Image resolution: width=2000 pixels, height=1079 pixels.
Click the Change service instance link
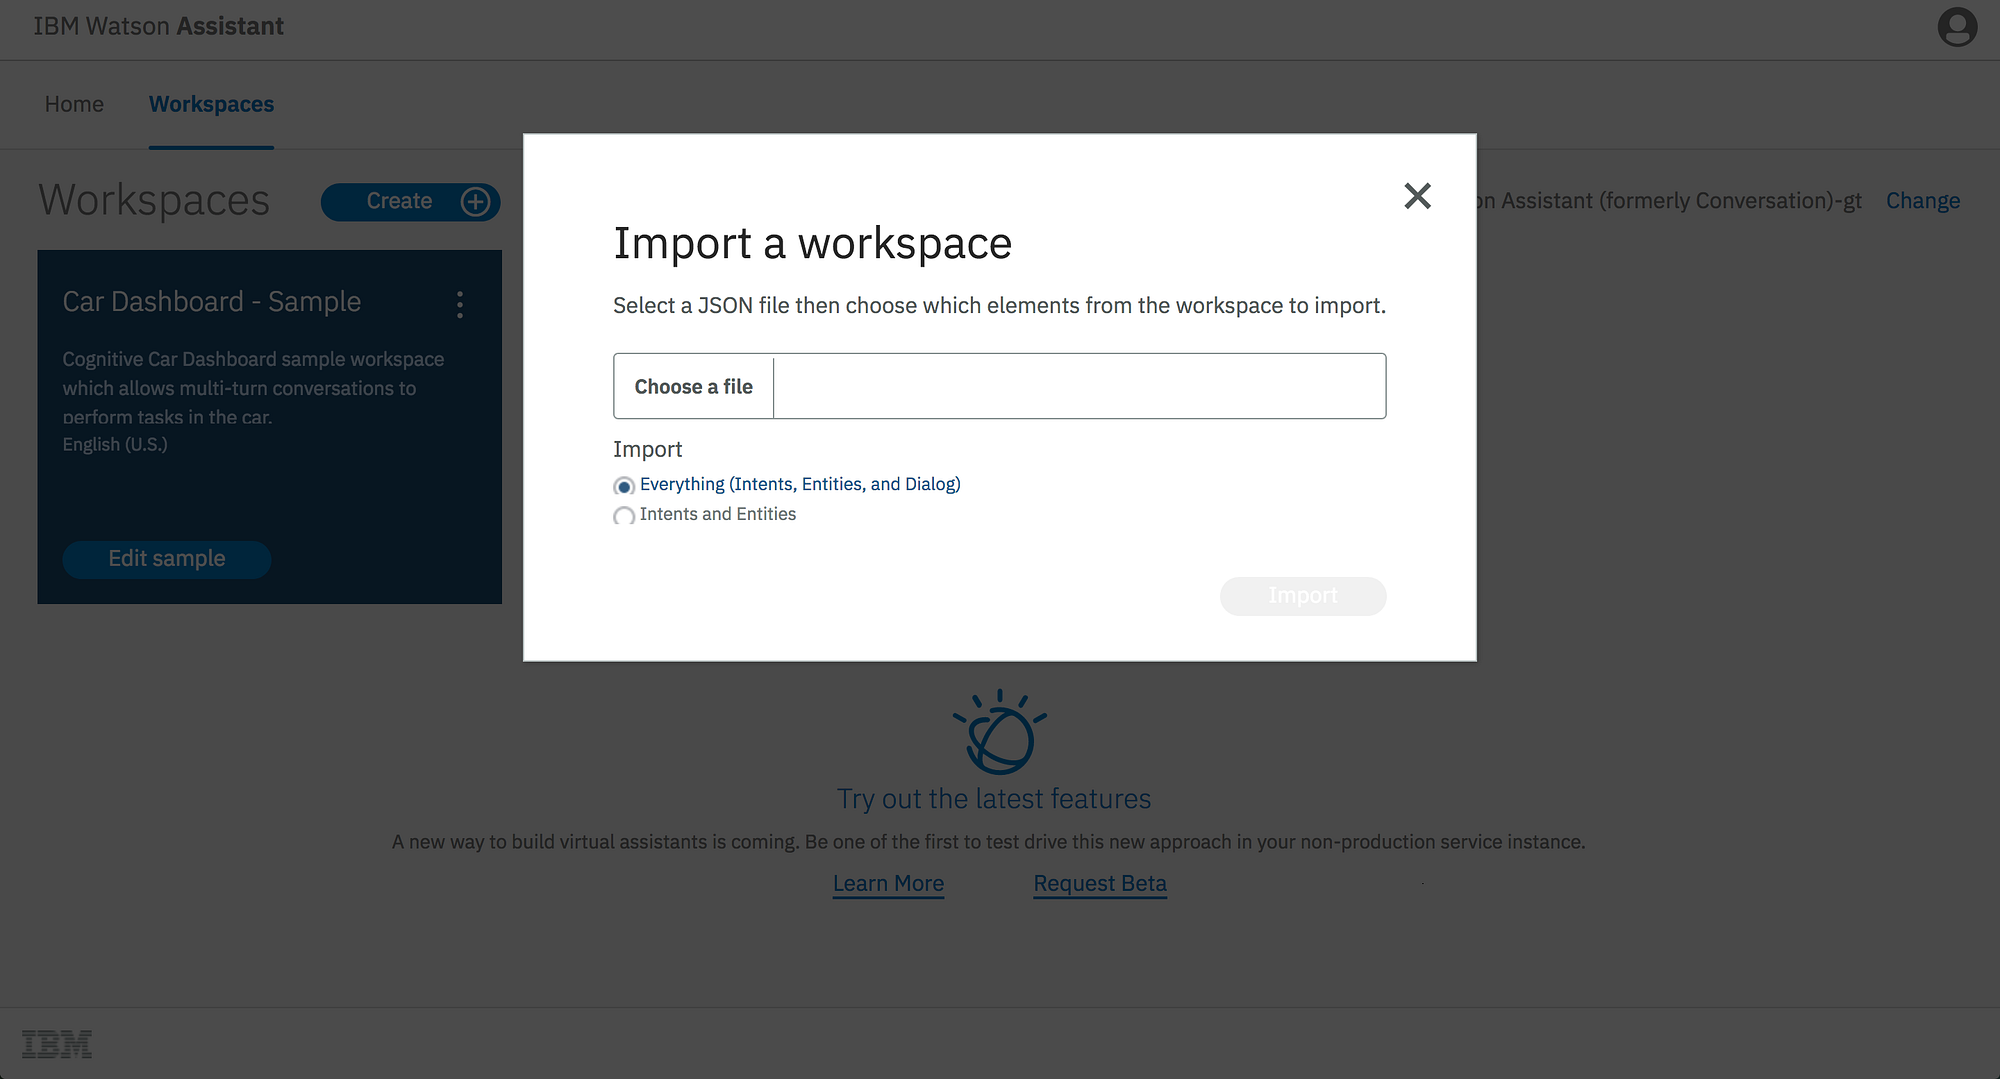click(1923, 201)
